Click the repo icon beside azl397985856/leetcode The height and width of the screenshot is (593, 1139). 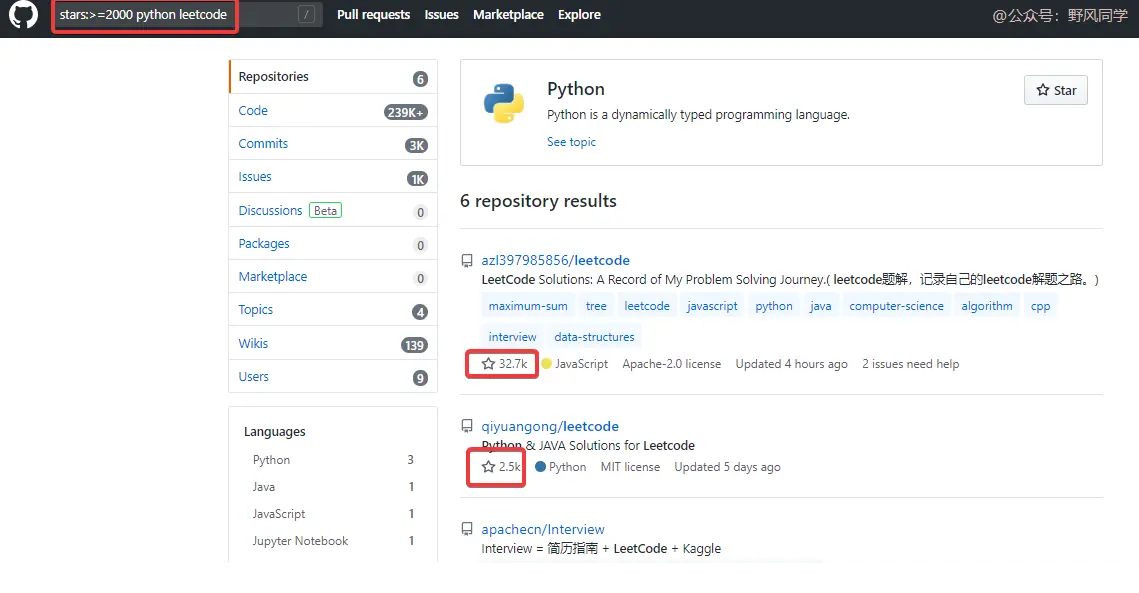[467, 261]
